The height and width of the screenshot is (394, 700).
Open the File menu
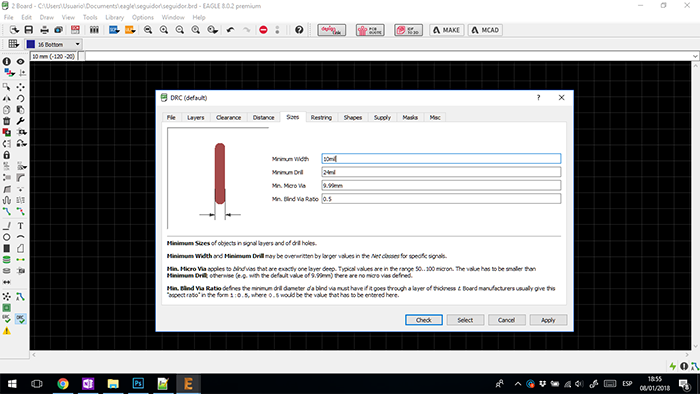coord(8,17)
